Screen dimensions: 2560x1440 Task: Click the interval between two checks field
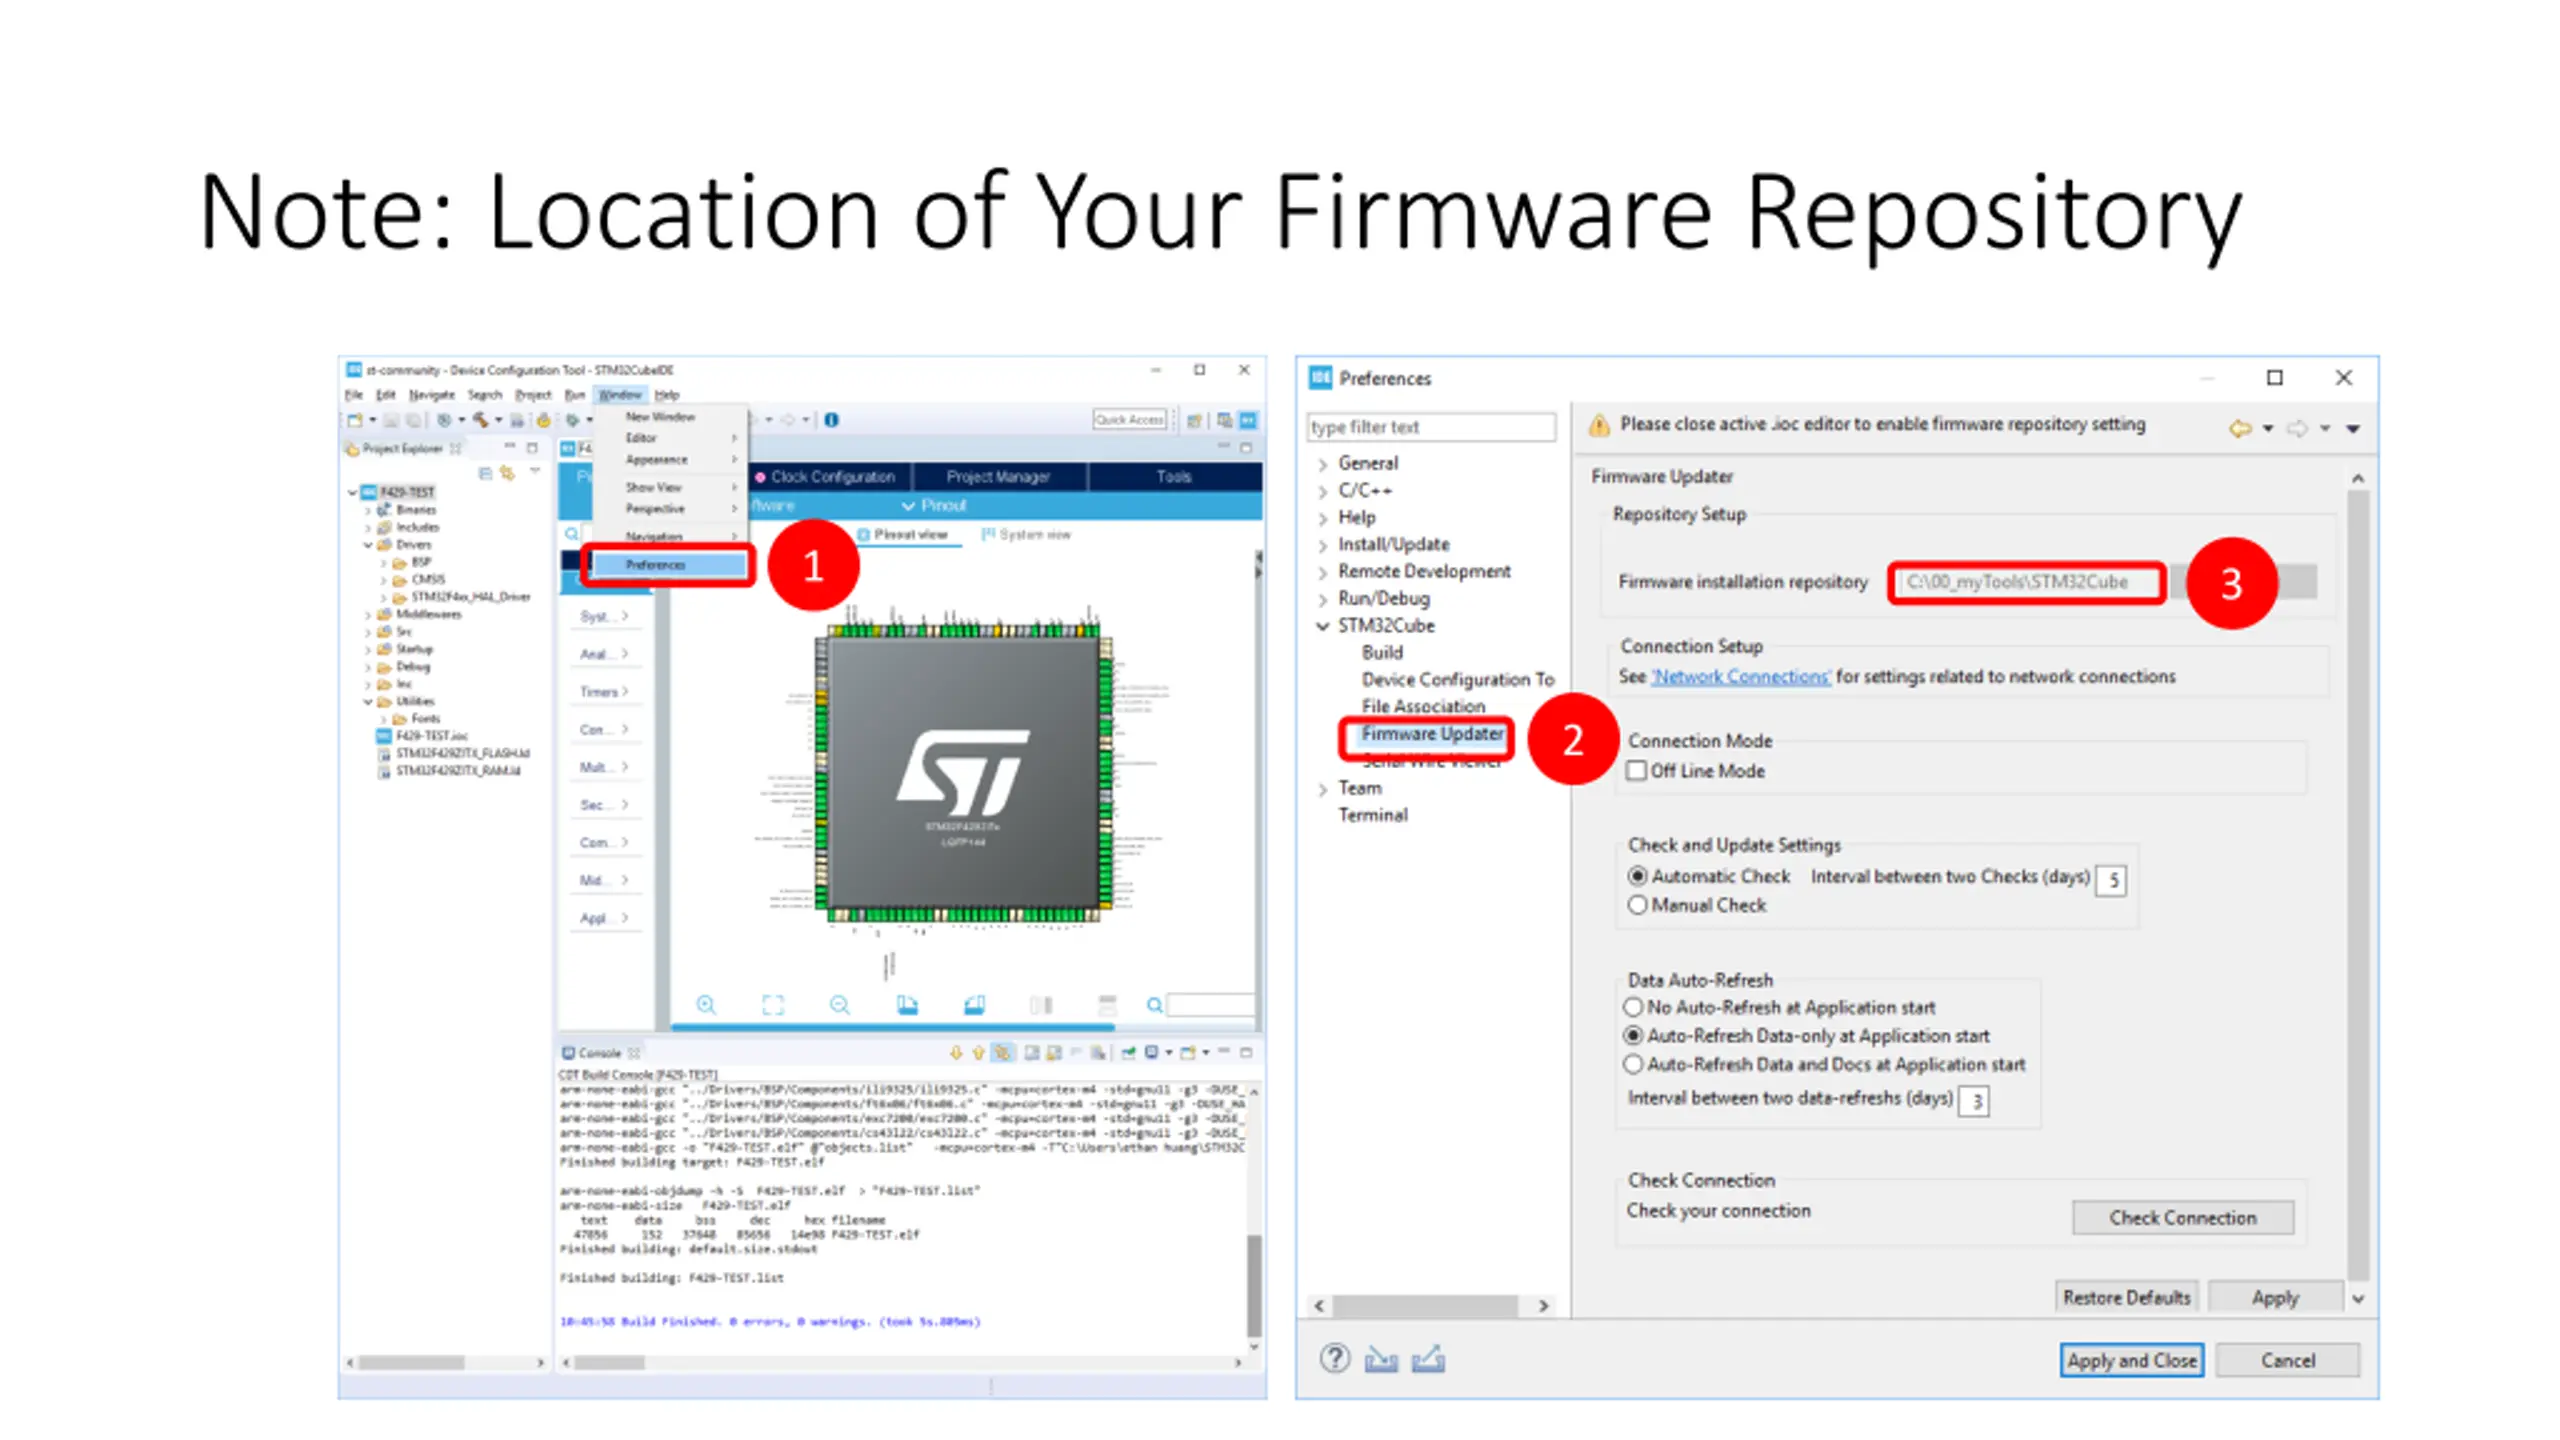coord(2111,880)
